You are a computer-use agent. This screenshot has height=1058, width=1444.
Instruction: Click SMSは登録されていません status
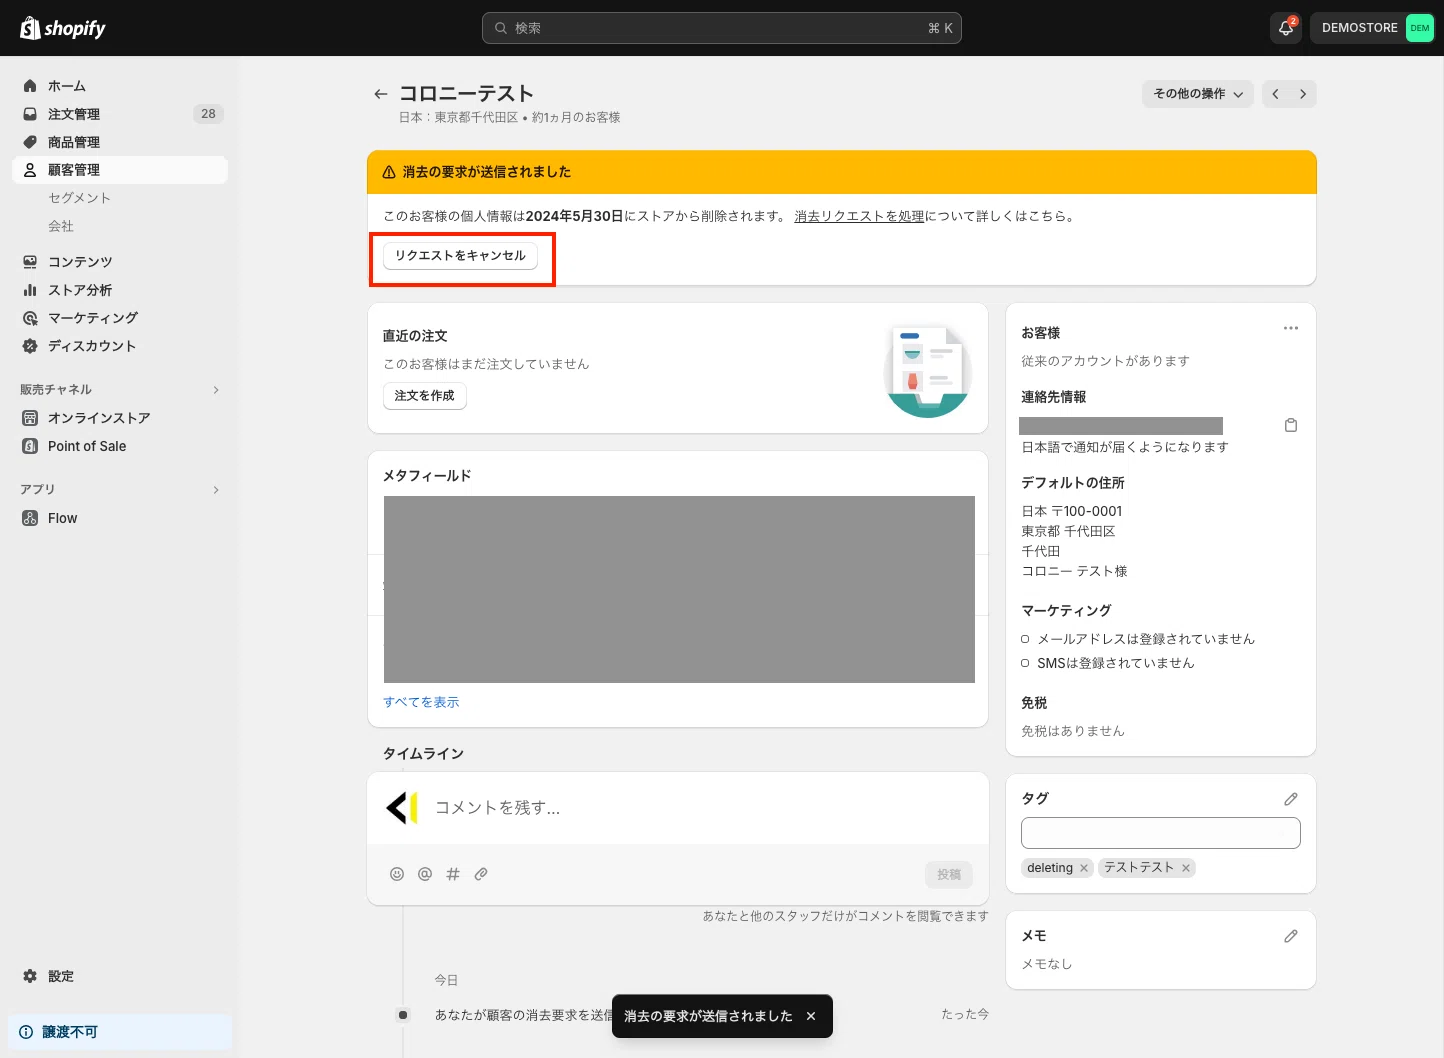(x=1115, y=663)
